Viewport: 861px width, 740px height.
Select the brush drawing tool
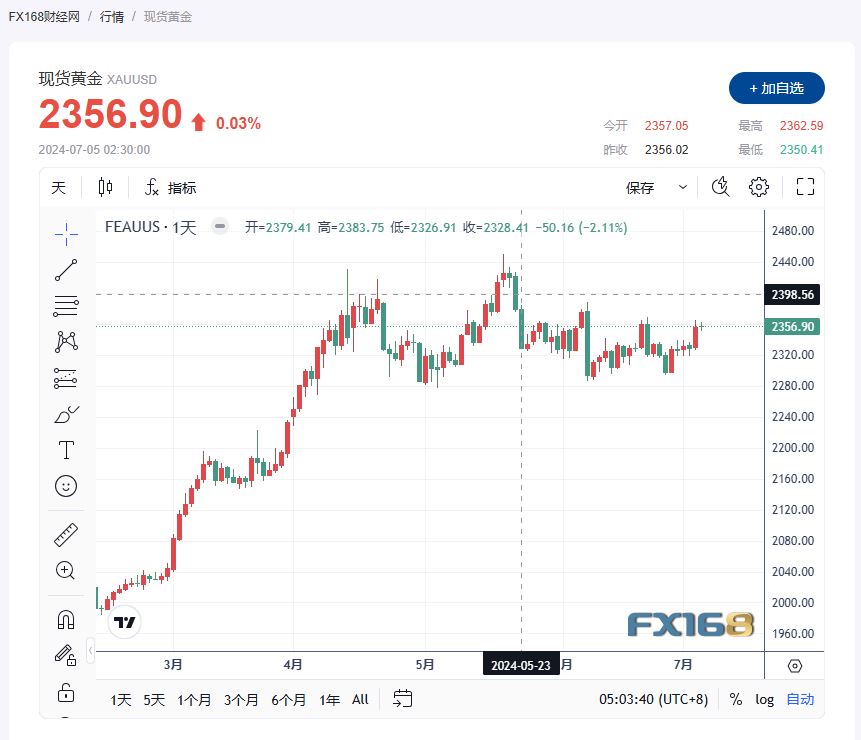(66, 413)
